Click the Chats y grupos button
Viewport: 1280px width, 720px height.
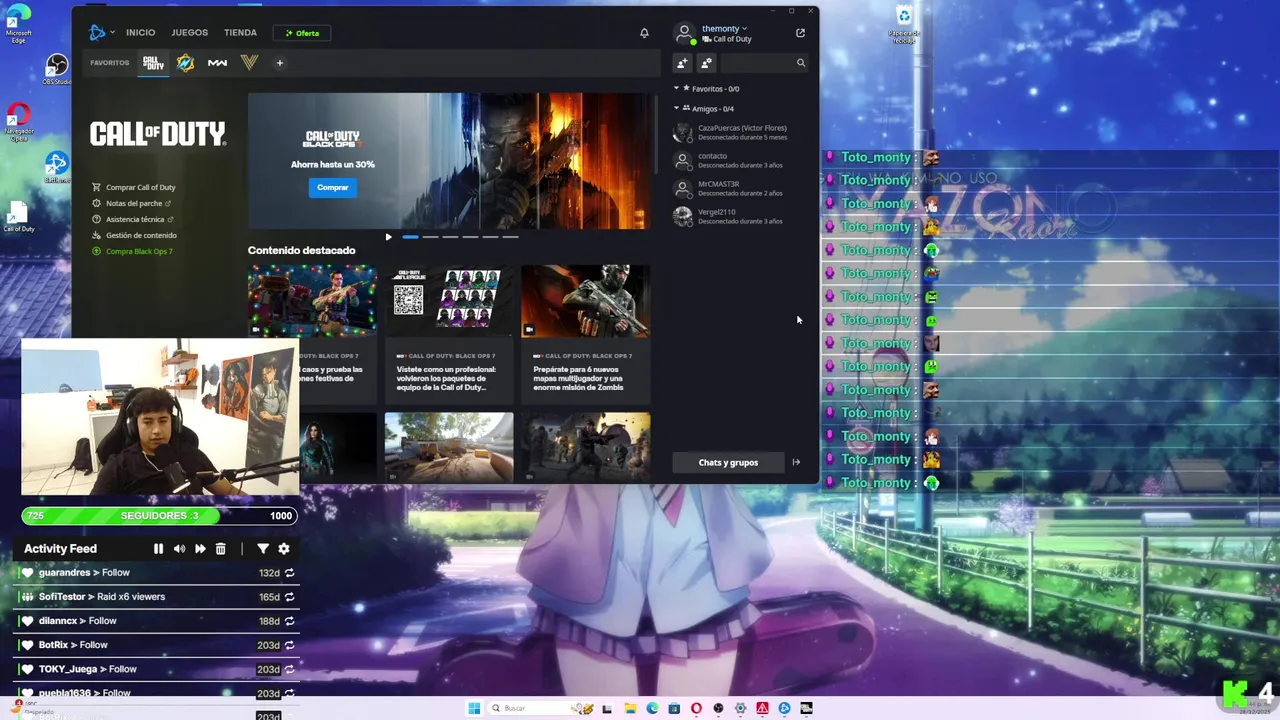click(x=728, y=462)
